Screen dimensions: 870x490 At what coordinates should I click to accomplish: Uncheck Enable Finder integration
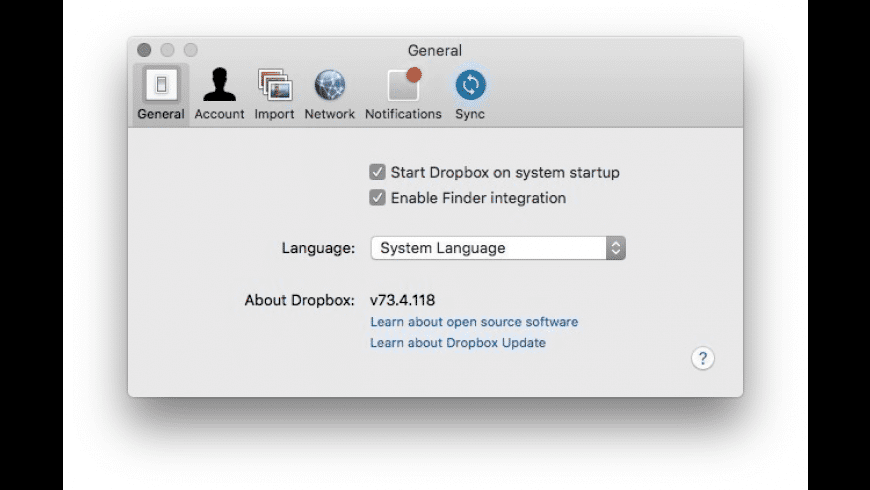(377, 198)
